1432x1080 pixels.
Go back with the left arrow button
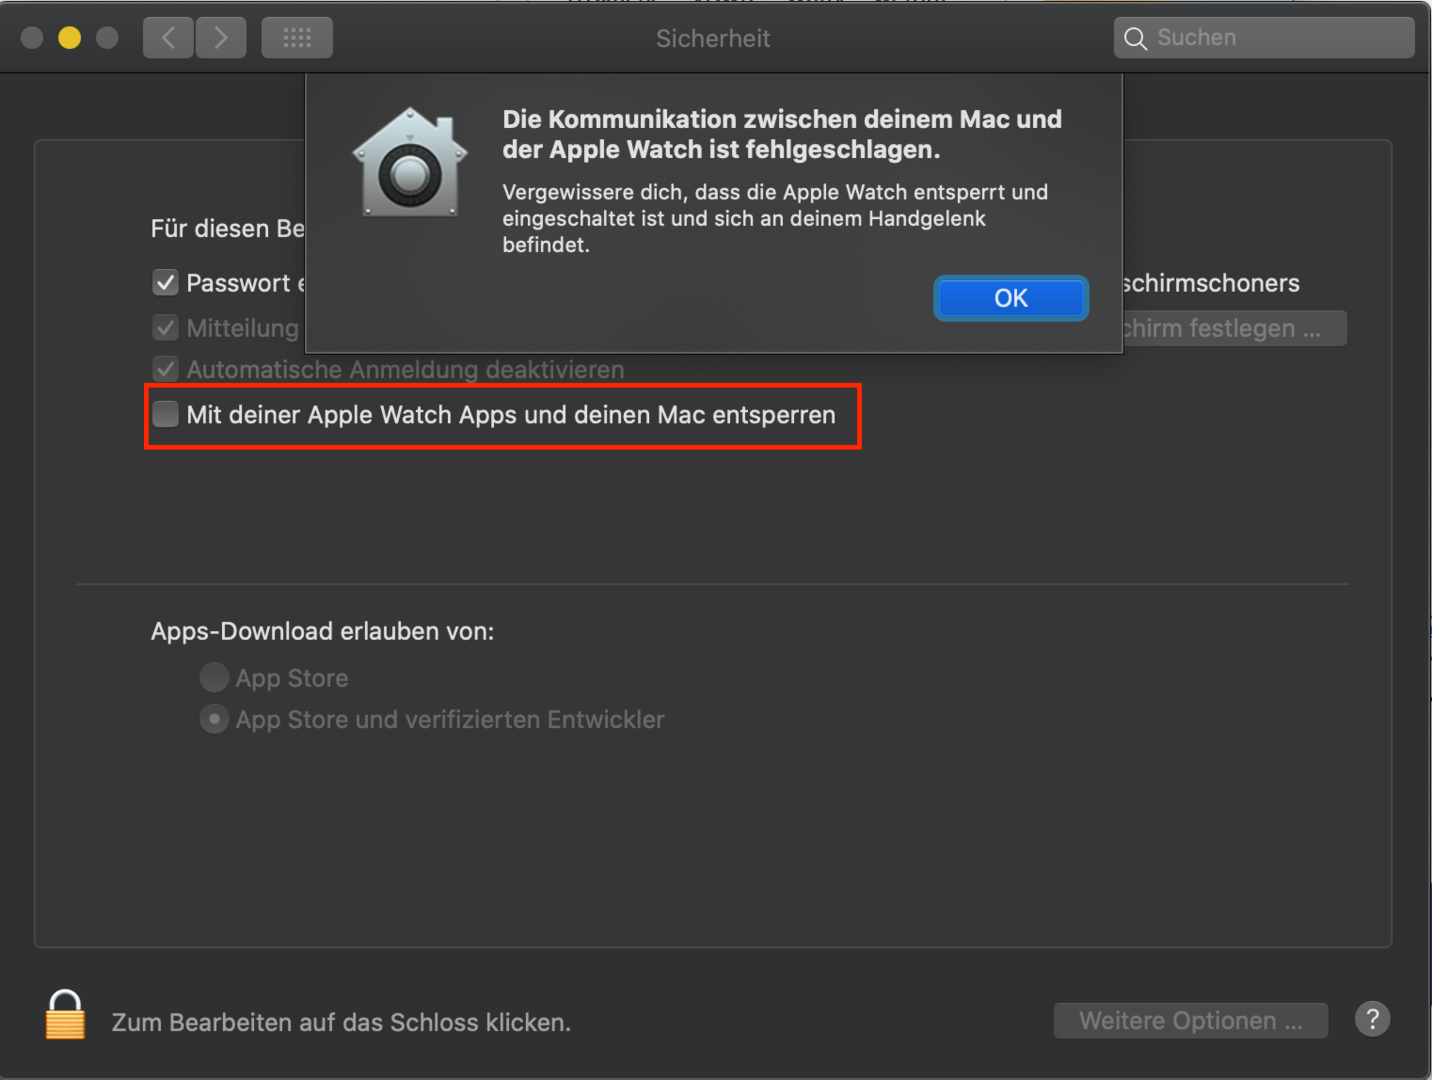[168, 38]
